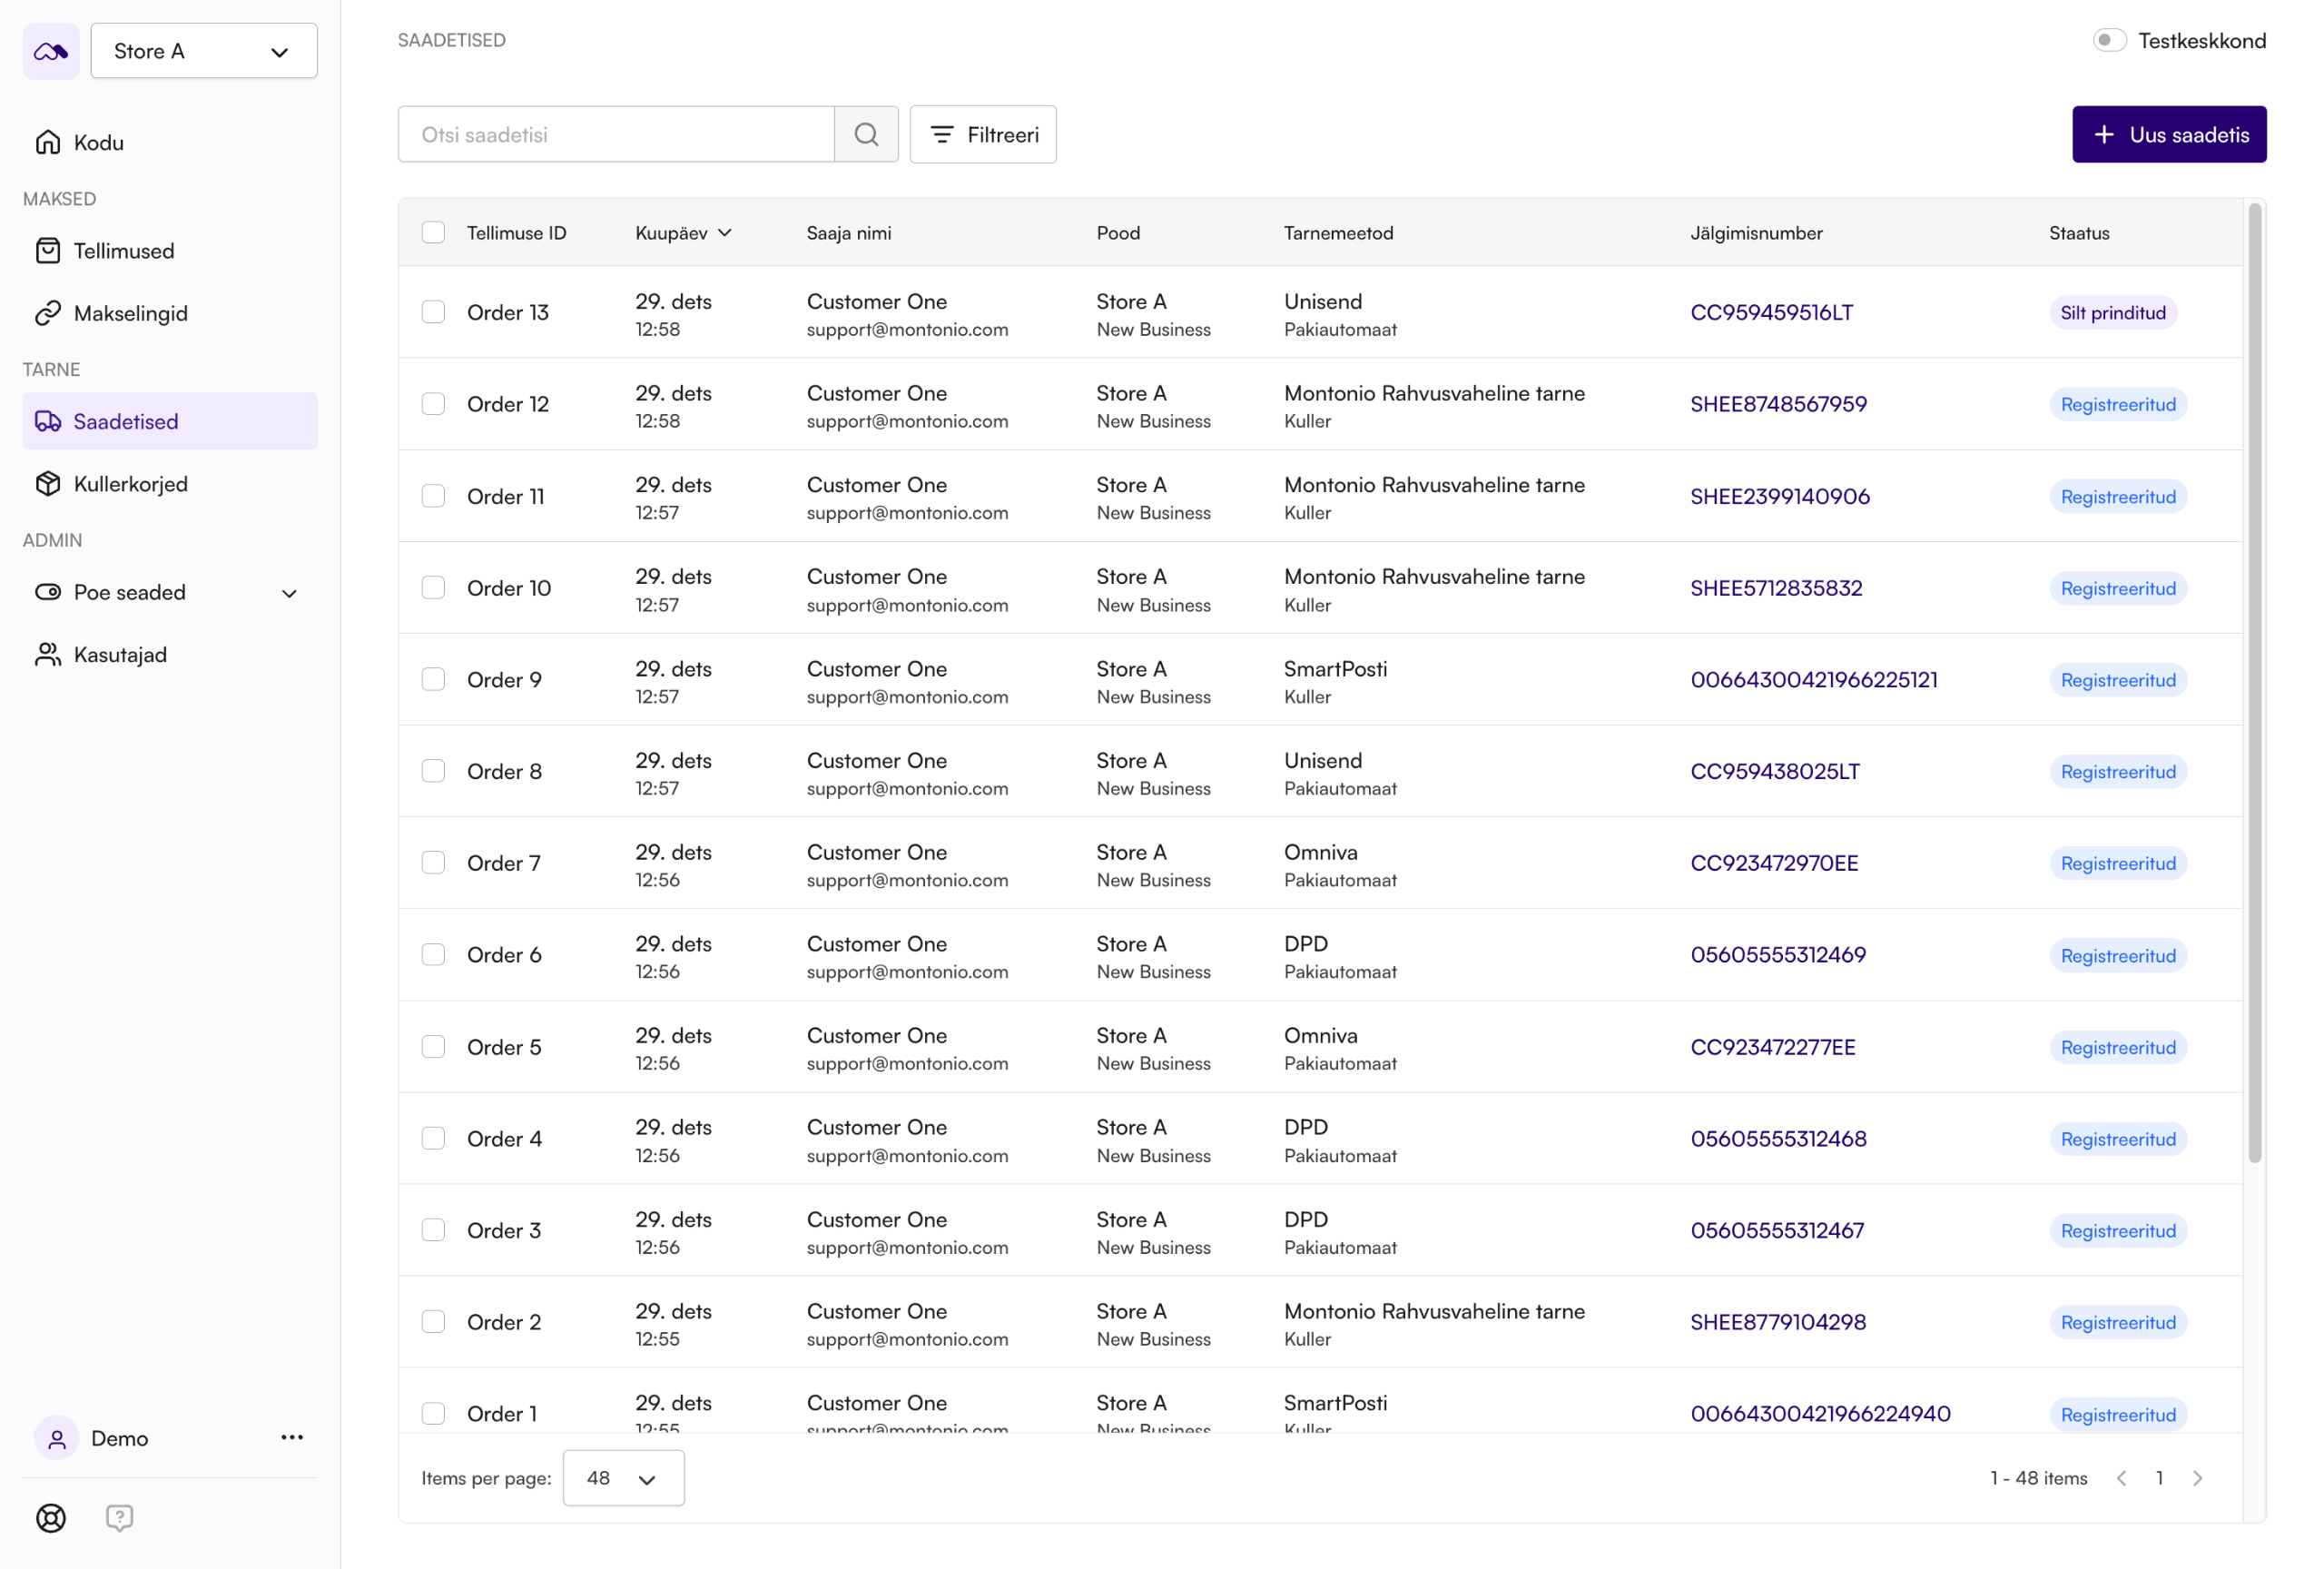Image resolution: width=2324 pixels, height=1569 pixels.
Task: Focus the Otsi saadetisi search field
Action: [x=616, y=134]
